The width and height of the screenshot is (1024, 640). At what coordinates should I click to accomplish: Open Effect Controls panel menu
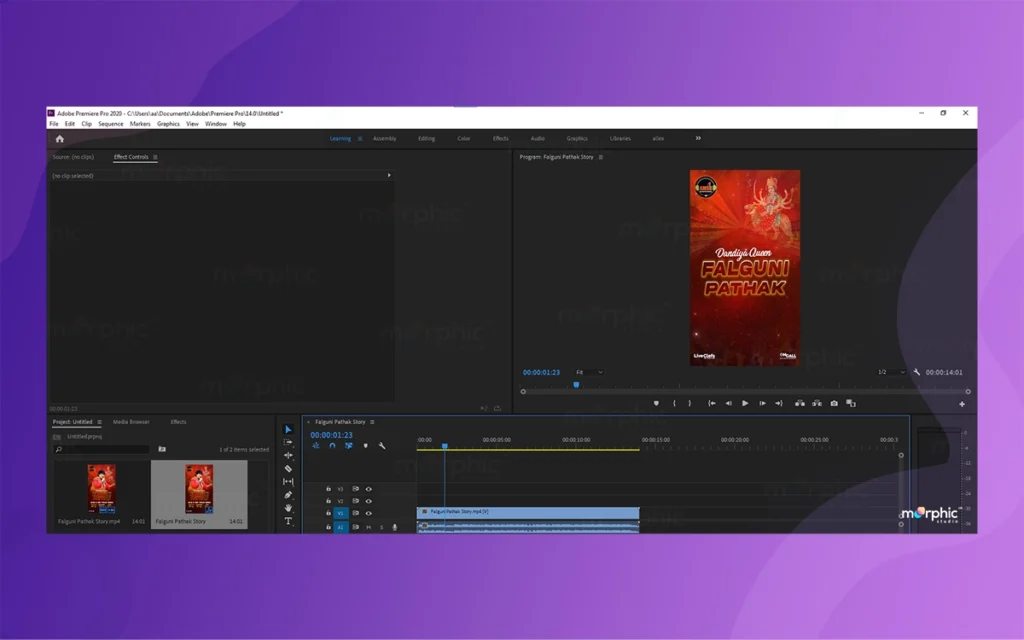pyautogui.click(x=155, y=157)
